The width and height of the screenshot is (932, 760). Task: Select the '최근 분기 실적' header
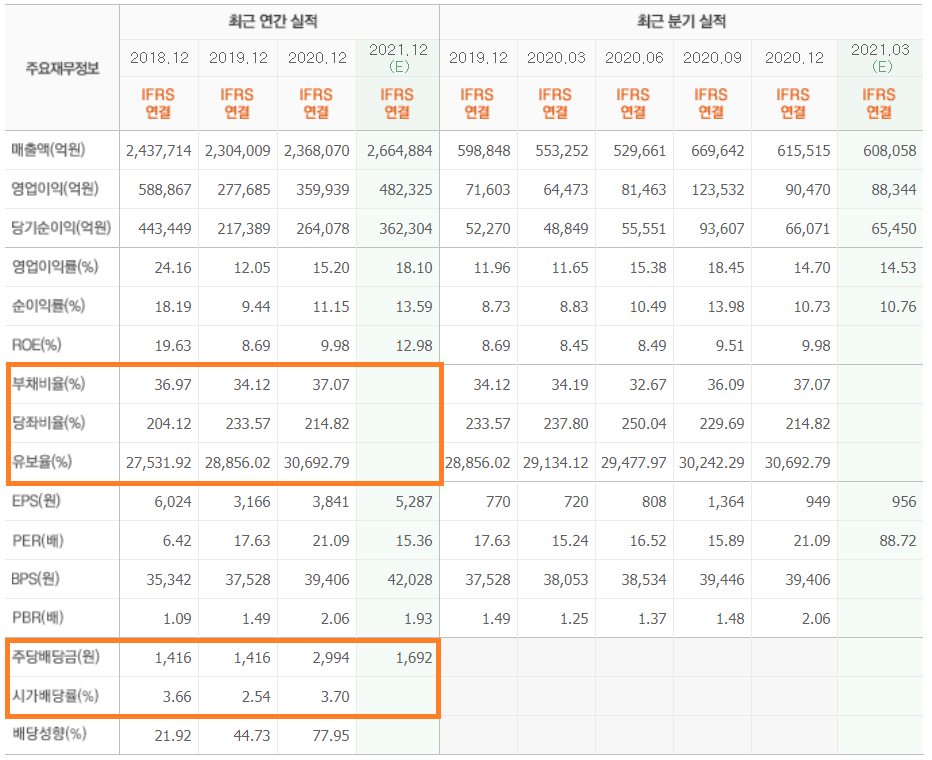[681, 22]
